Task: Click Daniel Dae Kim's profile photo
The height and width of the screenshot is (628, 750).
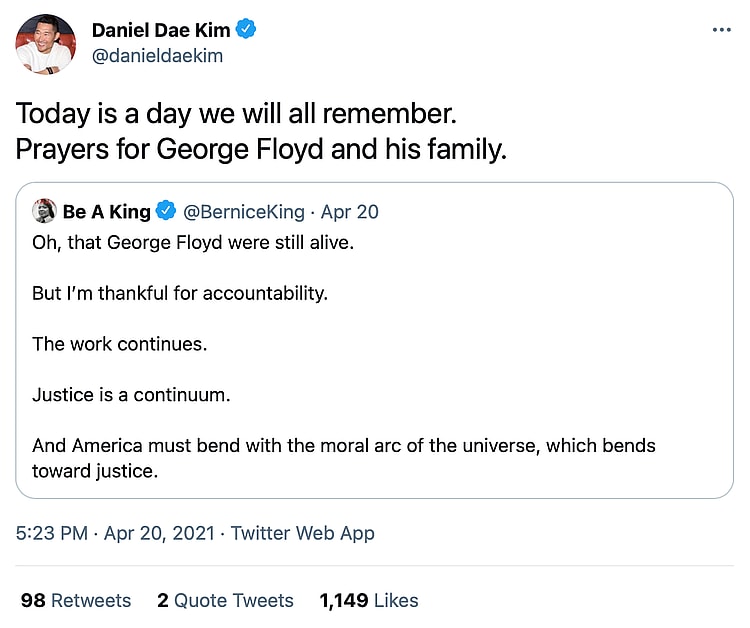Action: coord(44,44)
